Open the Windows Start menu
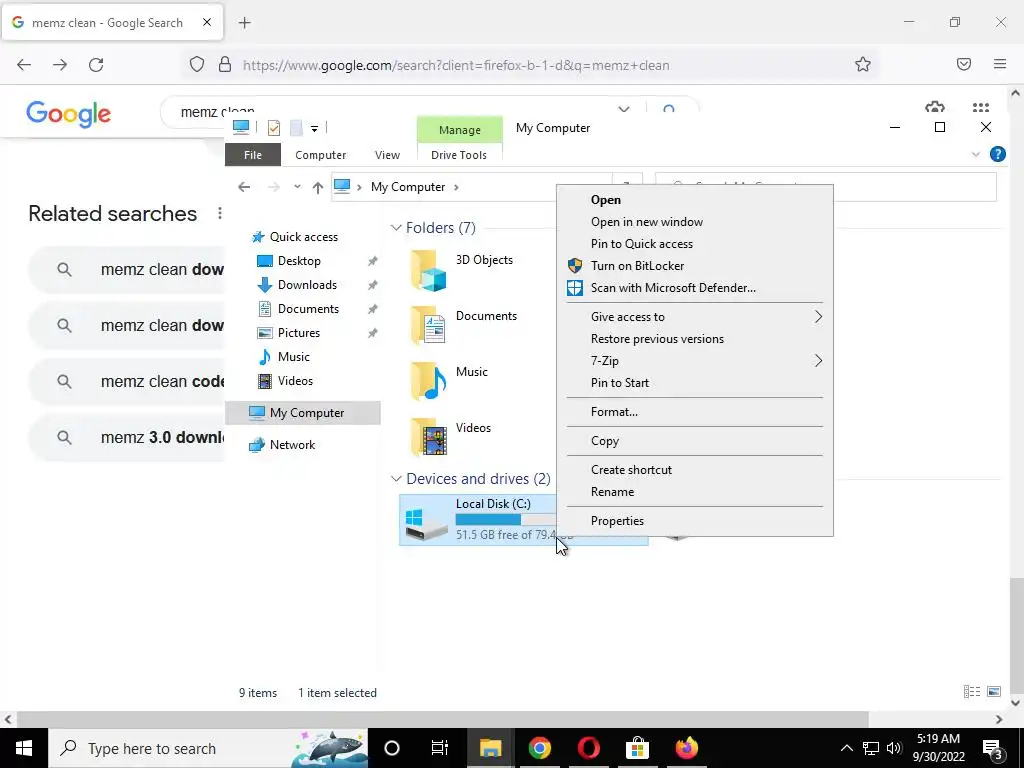1024x768 pixels. (24, 748)
